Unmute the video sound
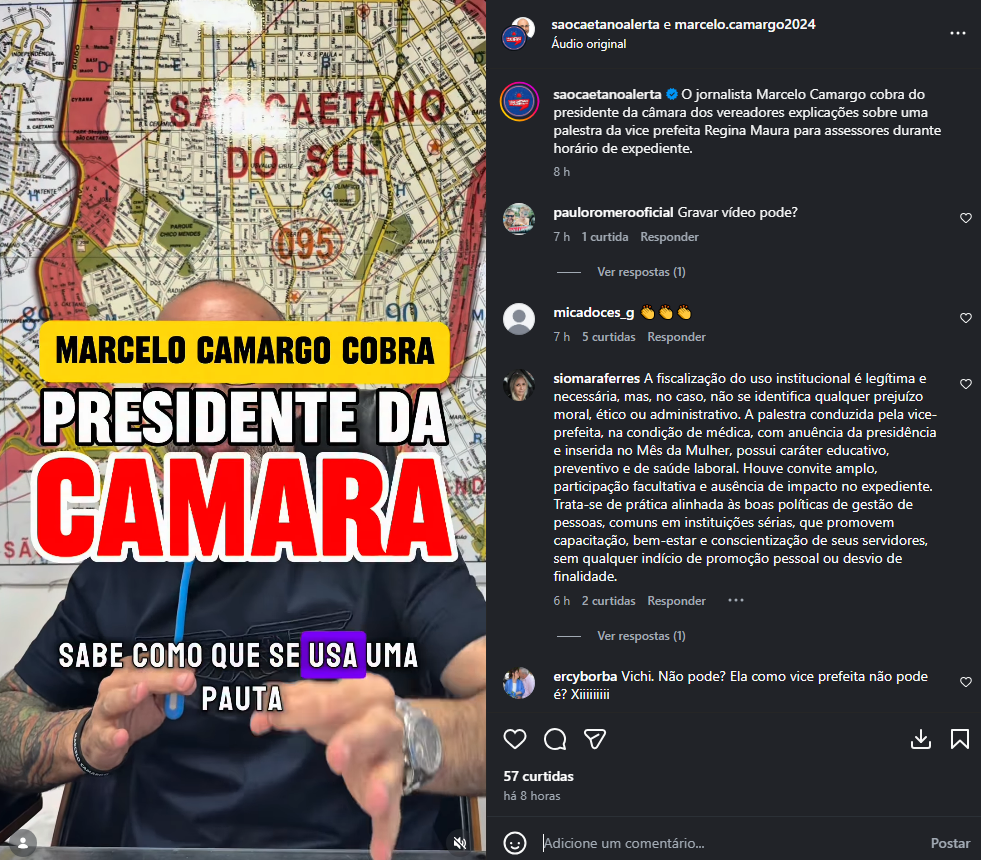Viewport: 981px width, 860px height. click(460, 842)
